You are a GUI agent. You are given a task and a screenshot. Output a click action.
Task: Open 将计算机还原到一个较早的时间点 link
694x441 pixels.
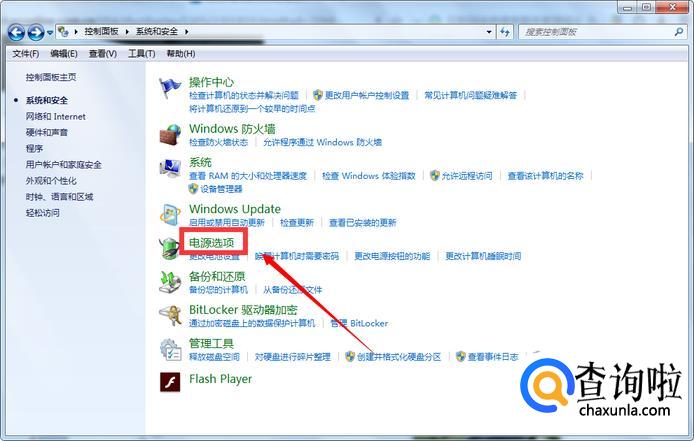click(x=252, y=108)
